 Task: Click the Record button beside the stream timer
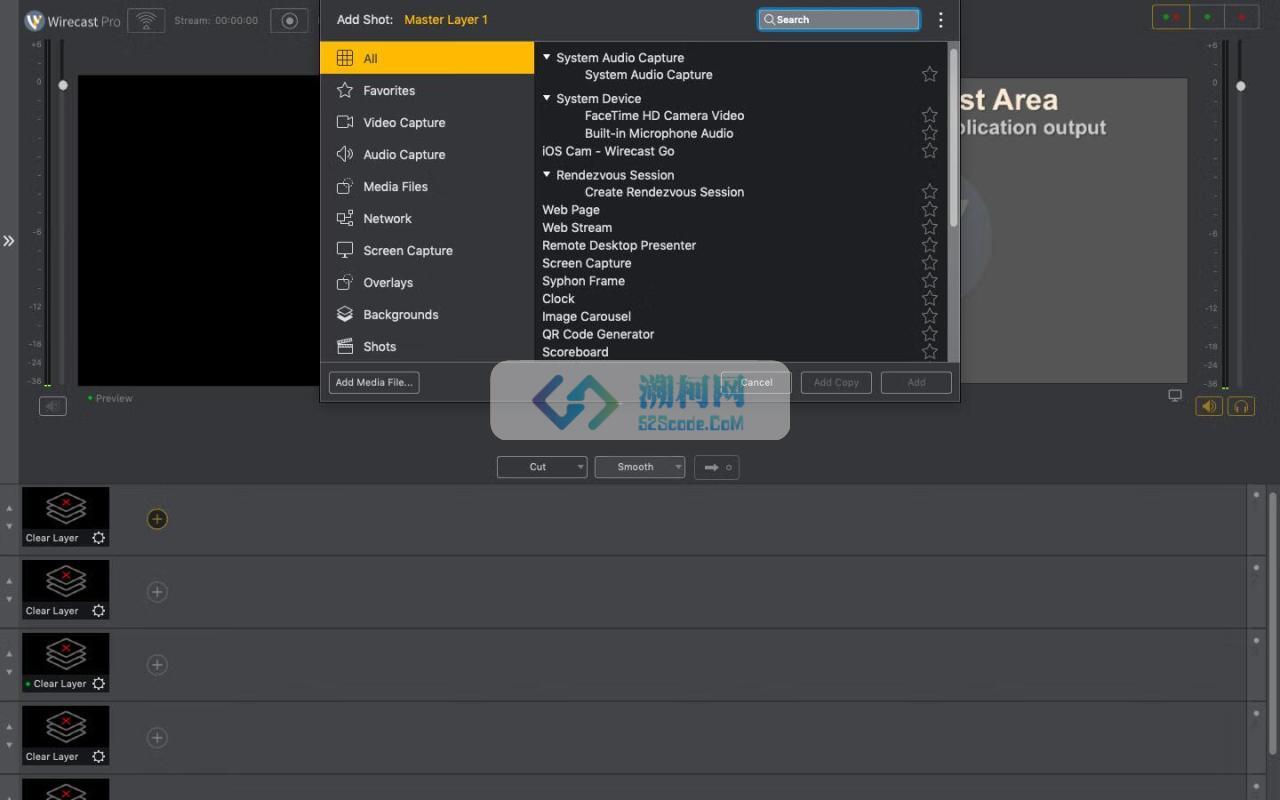(x=289, y=20)
